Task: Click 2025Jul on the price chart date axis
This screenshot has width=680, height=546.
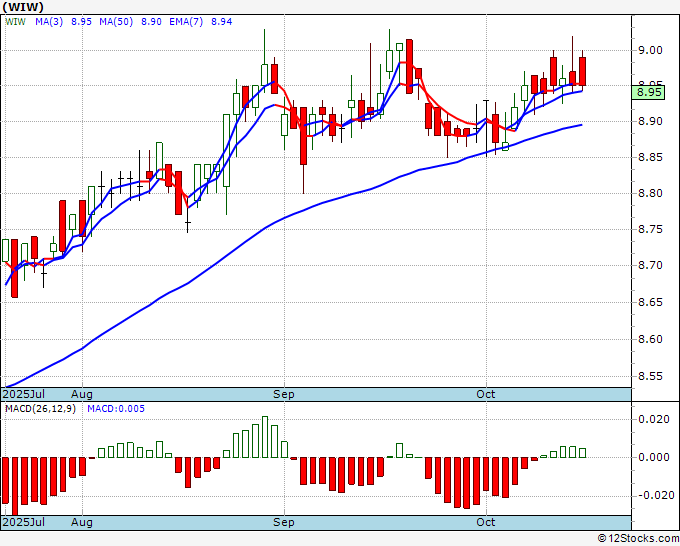Action: click(x=24, y=394)
